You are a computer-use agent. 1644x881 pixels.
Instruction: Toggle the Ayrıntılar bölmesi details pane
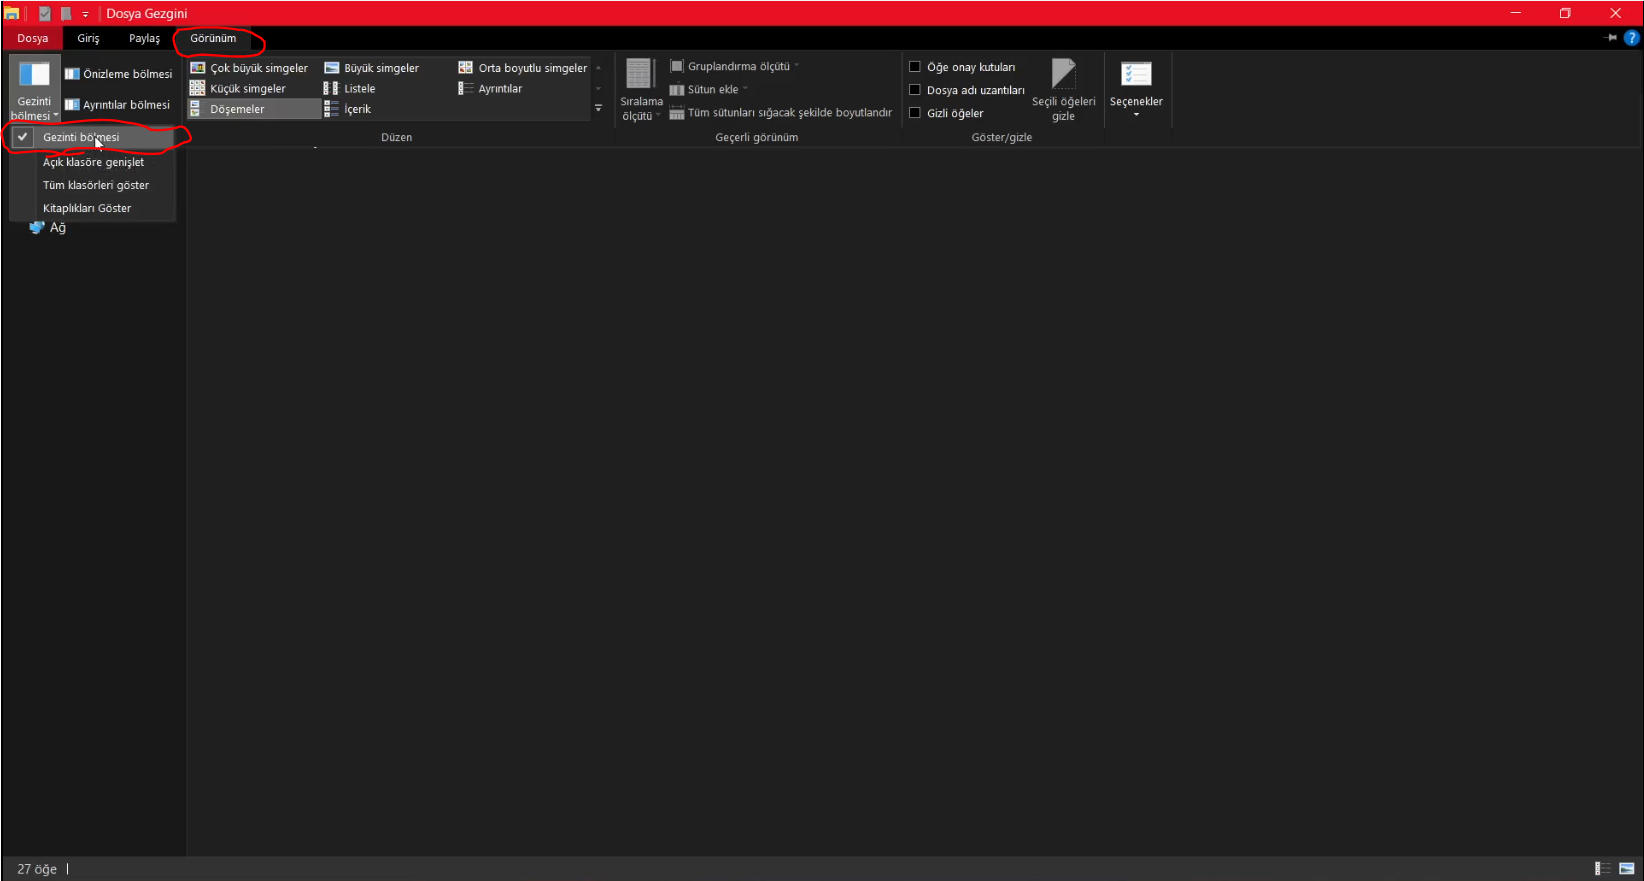click(117, 105)
